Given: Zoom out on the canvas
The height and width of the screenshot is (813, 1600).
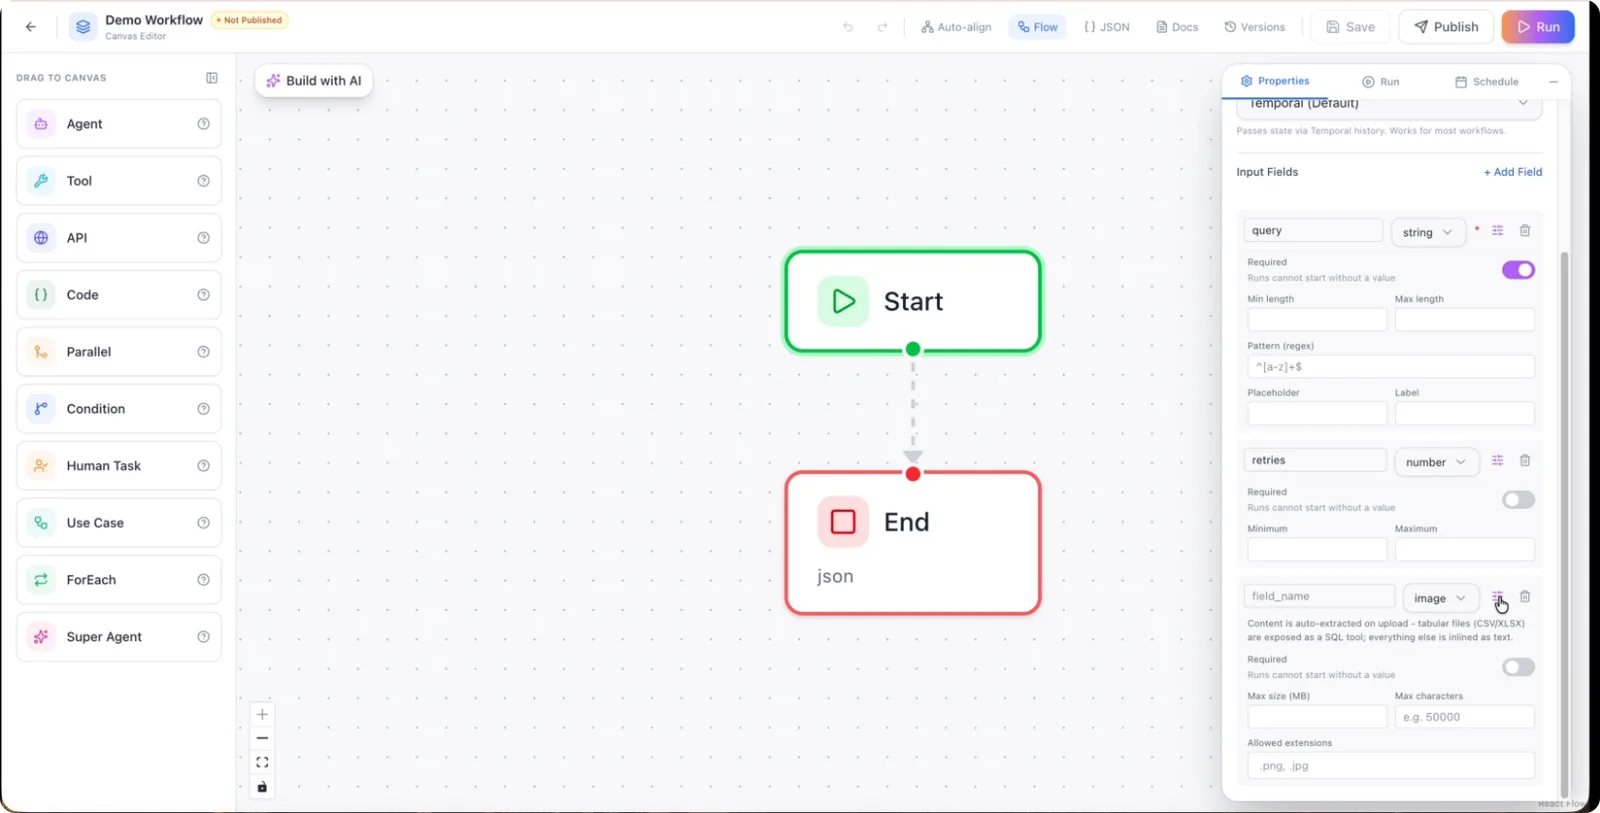Looking at the screenshot, I should tap(262, 738).
